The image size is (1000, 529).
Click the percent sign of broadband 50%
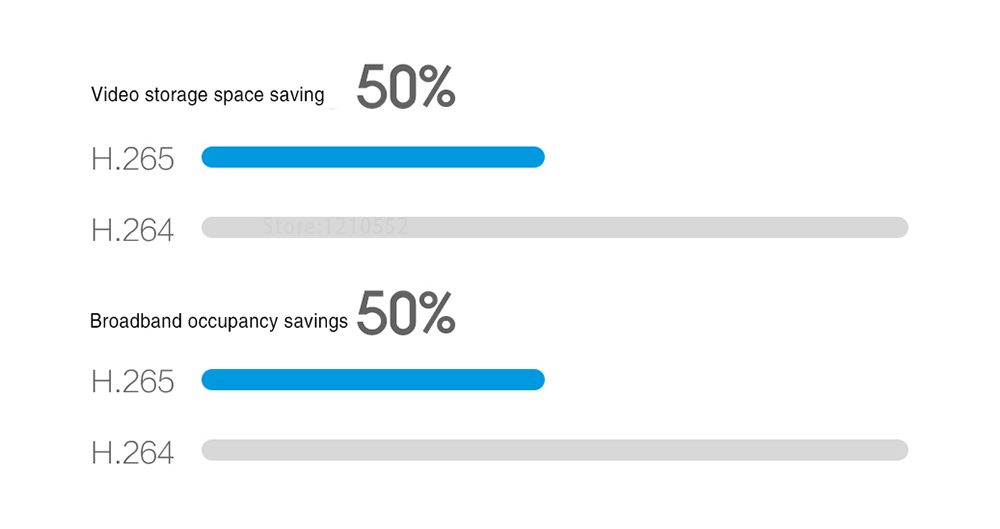436,313
